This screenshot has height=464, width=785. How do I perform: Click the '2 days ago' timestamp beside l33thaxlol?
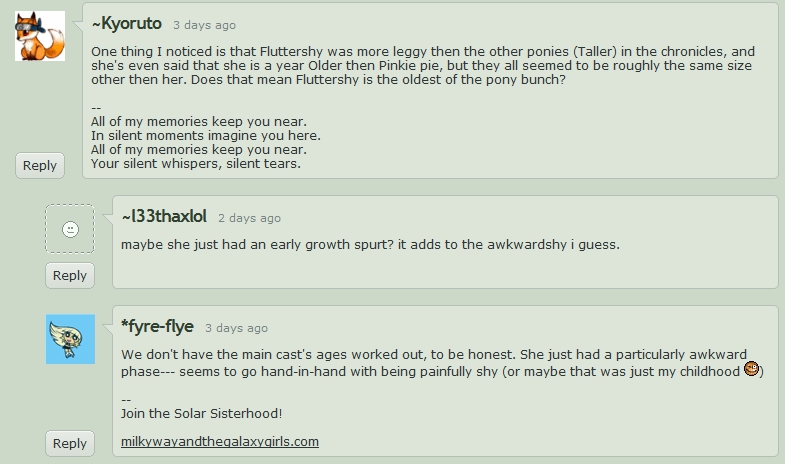[x=249, y=218]
